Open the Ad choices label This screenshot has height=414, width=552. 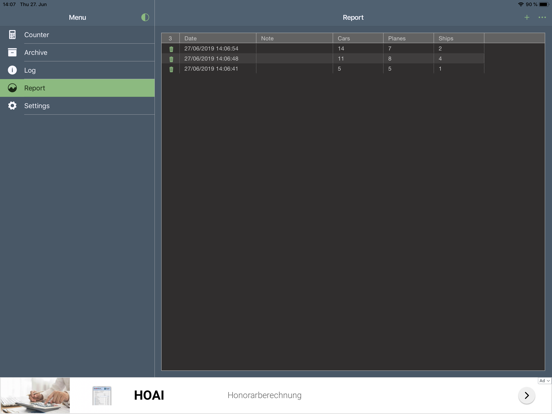544,381
